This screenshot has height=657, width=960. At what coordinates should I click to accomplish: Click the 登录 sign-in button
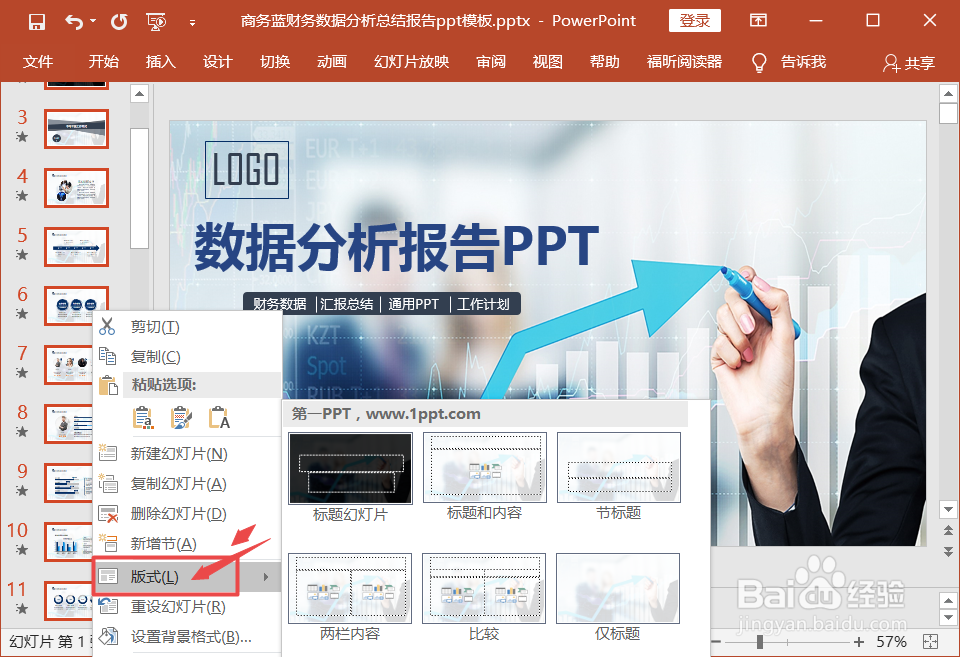pyautogui.click(x=694, y=21)
